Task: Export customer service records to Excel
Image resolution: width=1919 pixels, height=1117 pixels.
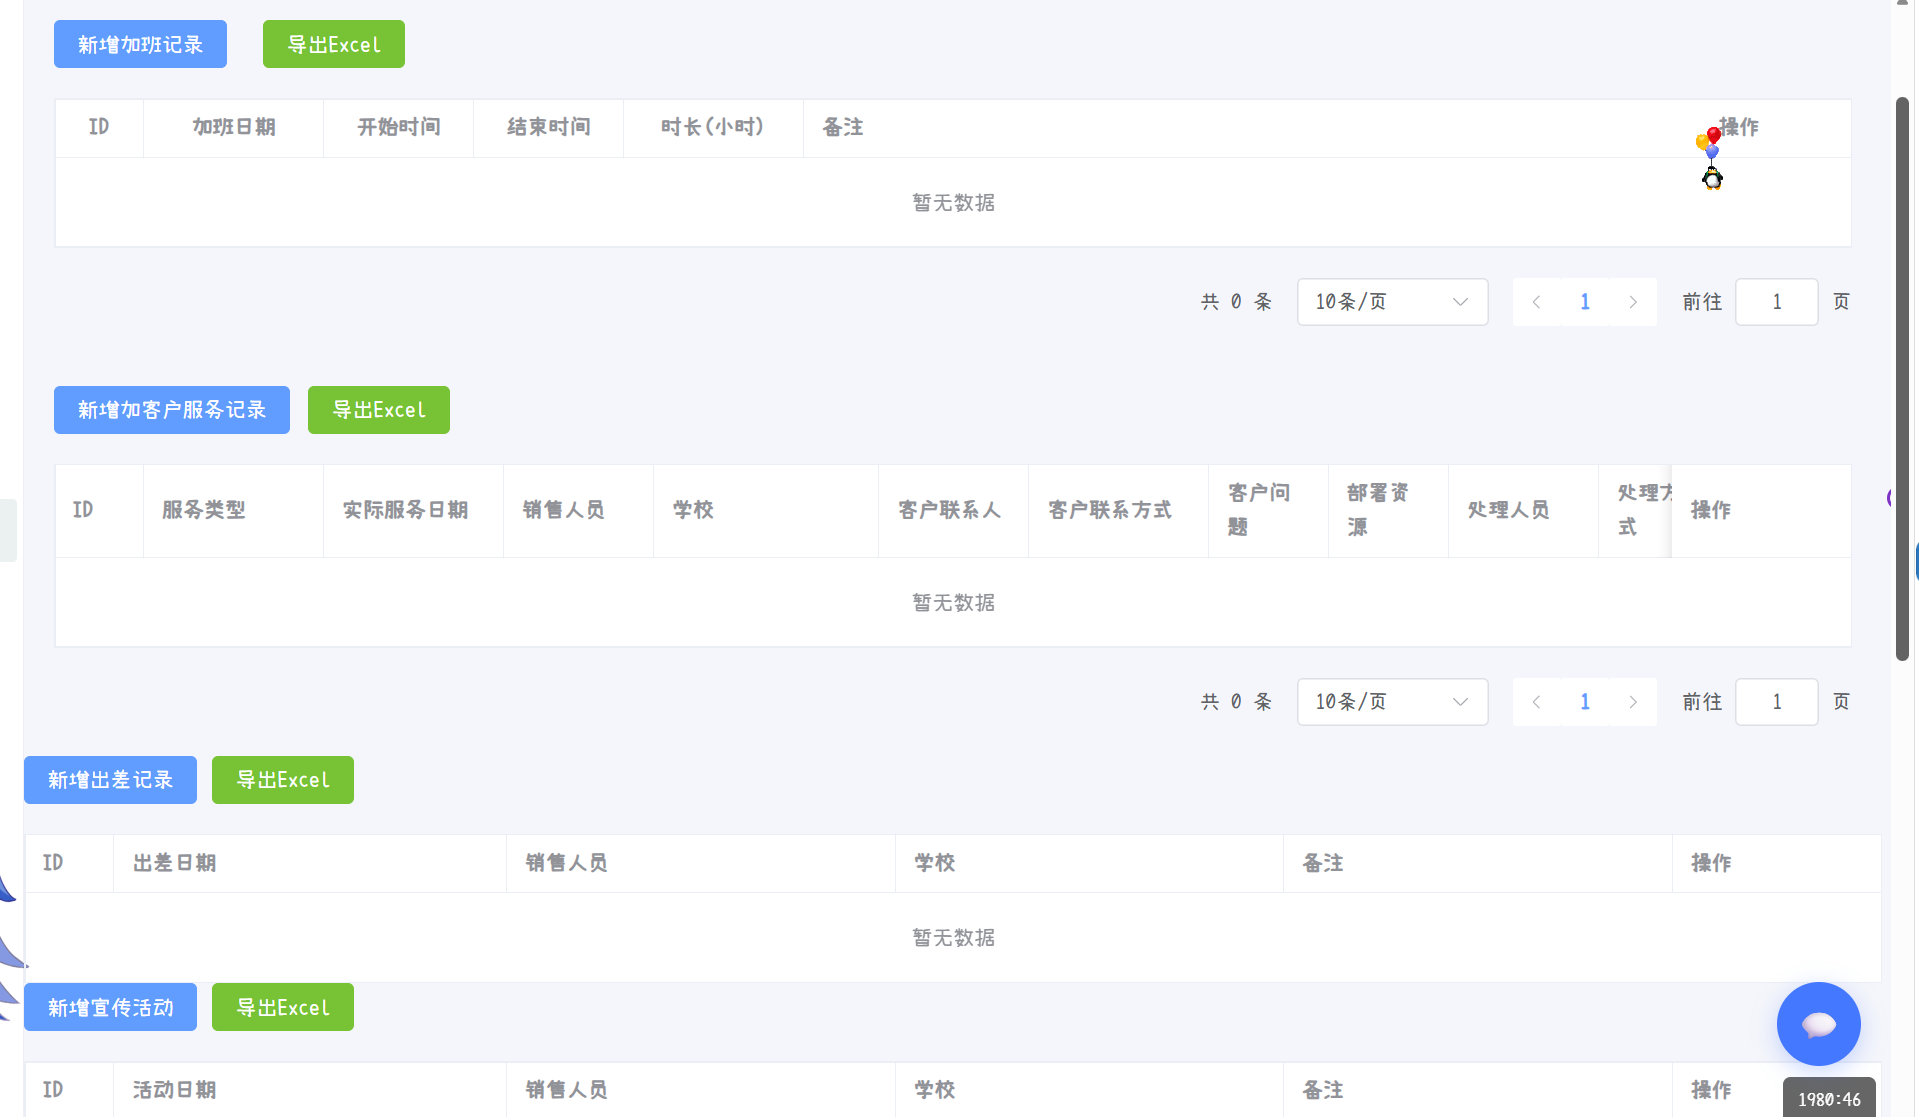Action: (x=379, y=410)
